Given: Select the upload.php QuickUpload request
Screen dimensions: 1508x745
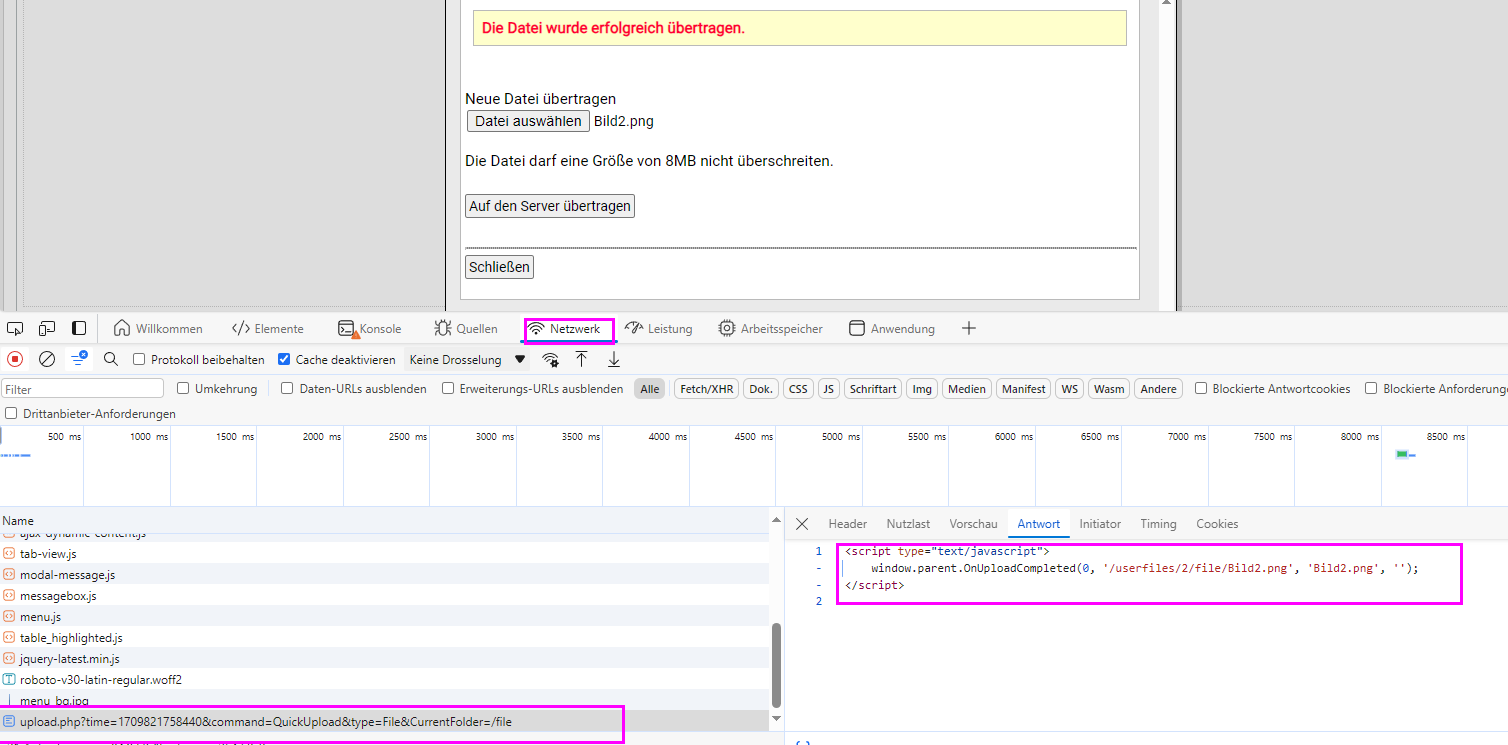Looking at the screenshot, I should [x=385, y=721].
